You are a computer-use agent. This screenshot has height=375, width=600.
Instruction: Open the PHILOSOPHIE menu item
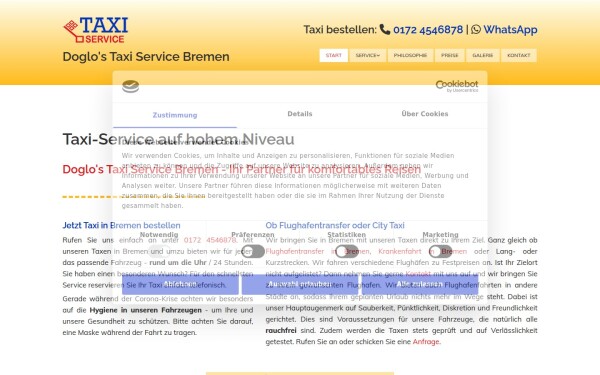coord(410,55)
